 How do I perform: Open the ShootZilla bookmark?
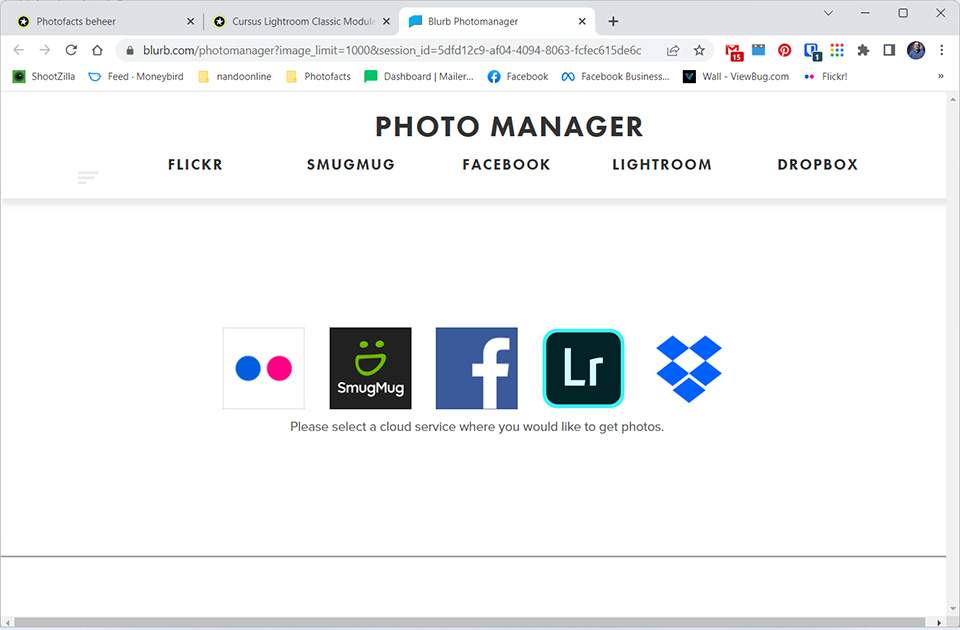point(44,77)
